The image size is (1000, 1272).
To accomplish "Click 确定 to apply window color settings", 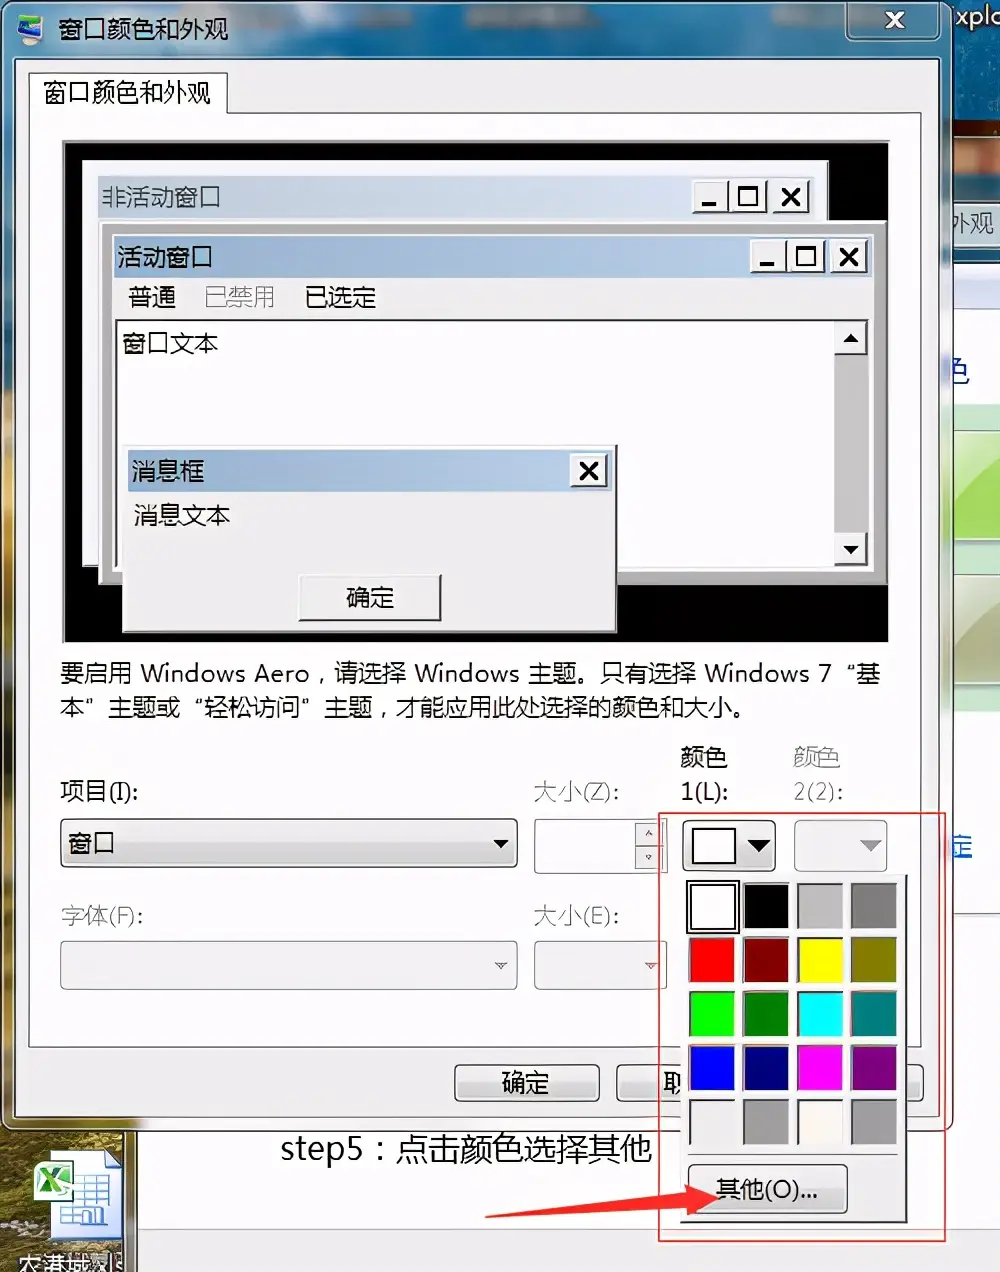I will [526, 1083].
